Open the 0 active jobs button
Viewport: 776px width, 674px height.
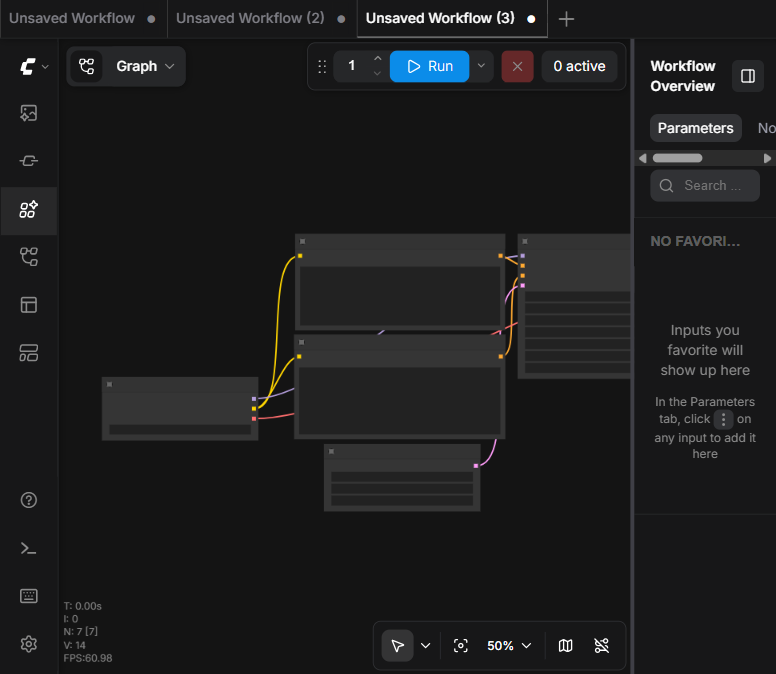579,66
